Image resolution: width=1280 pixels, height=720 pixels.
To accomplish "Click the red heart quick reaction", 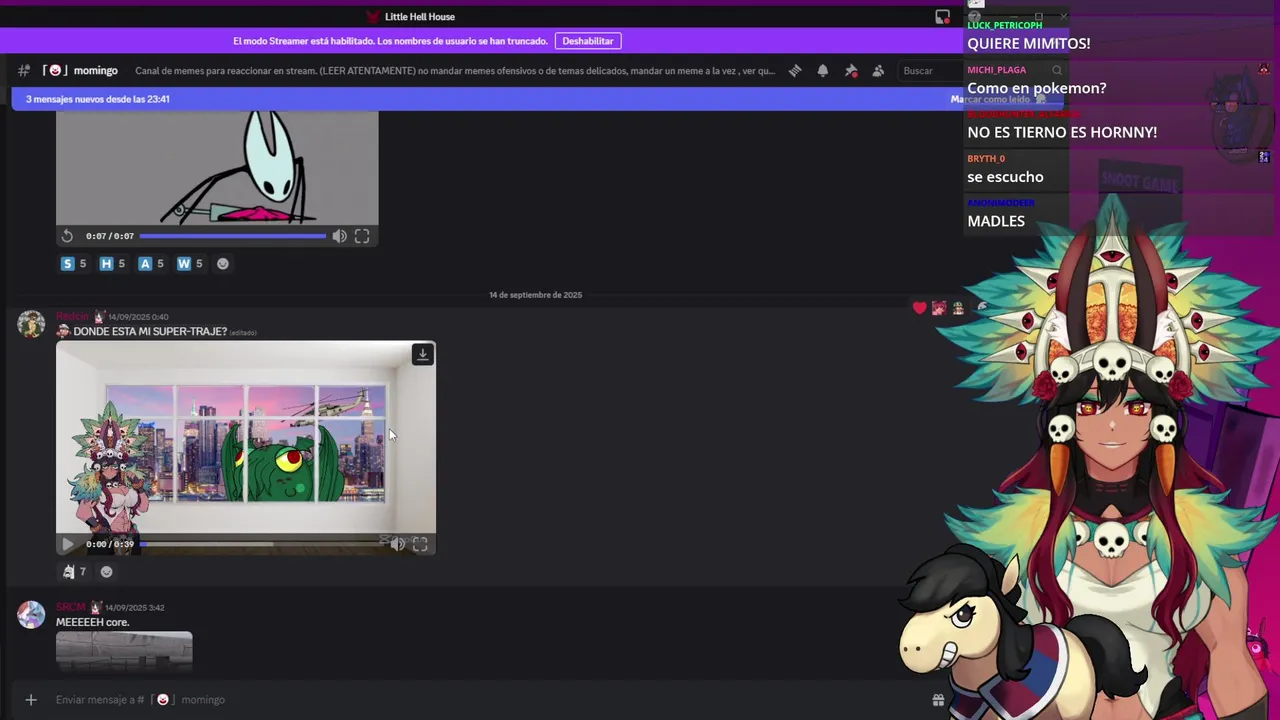I will point(920,308).
